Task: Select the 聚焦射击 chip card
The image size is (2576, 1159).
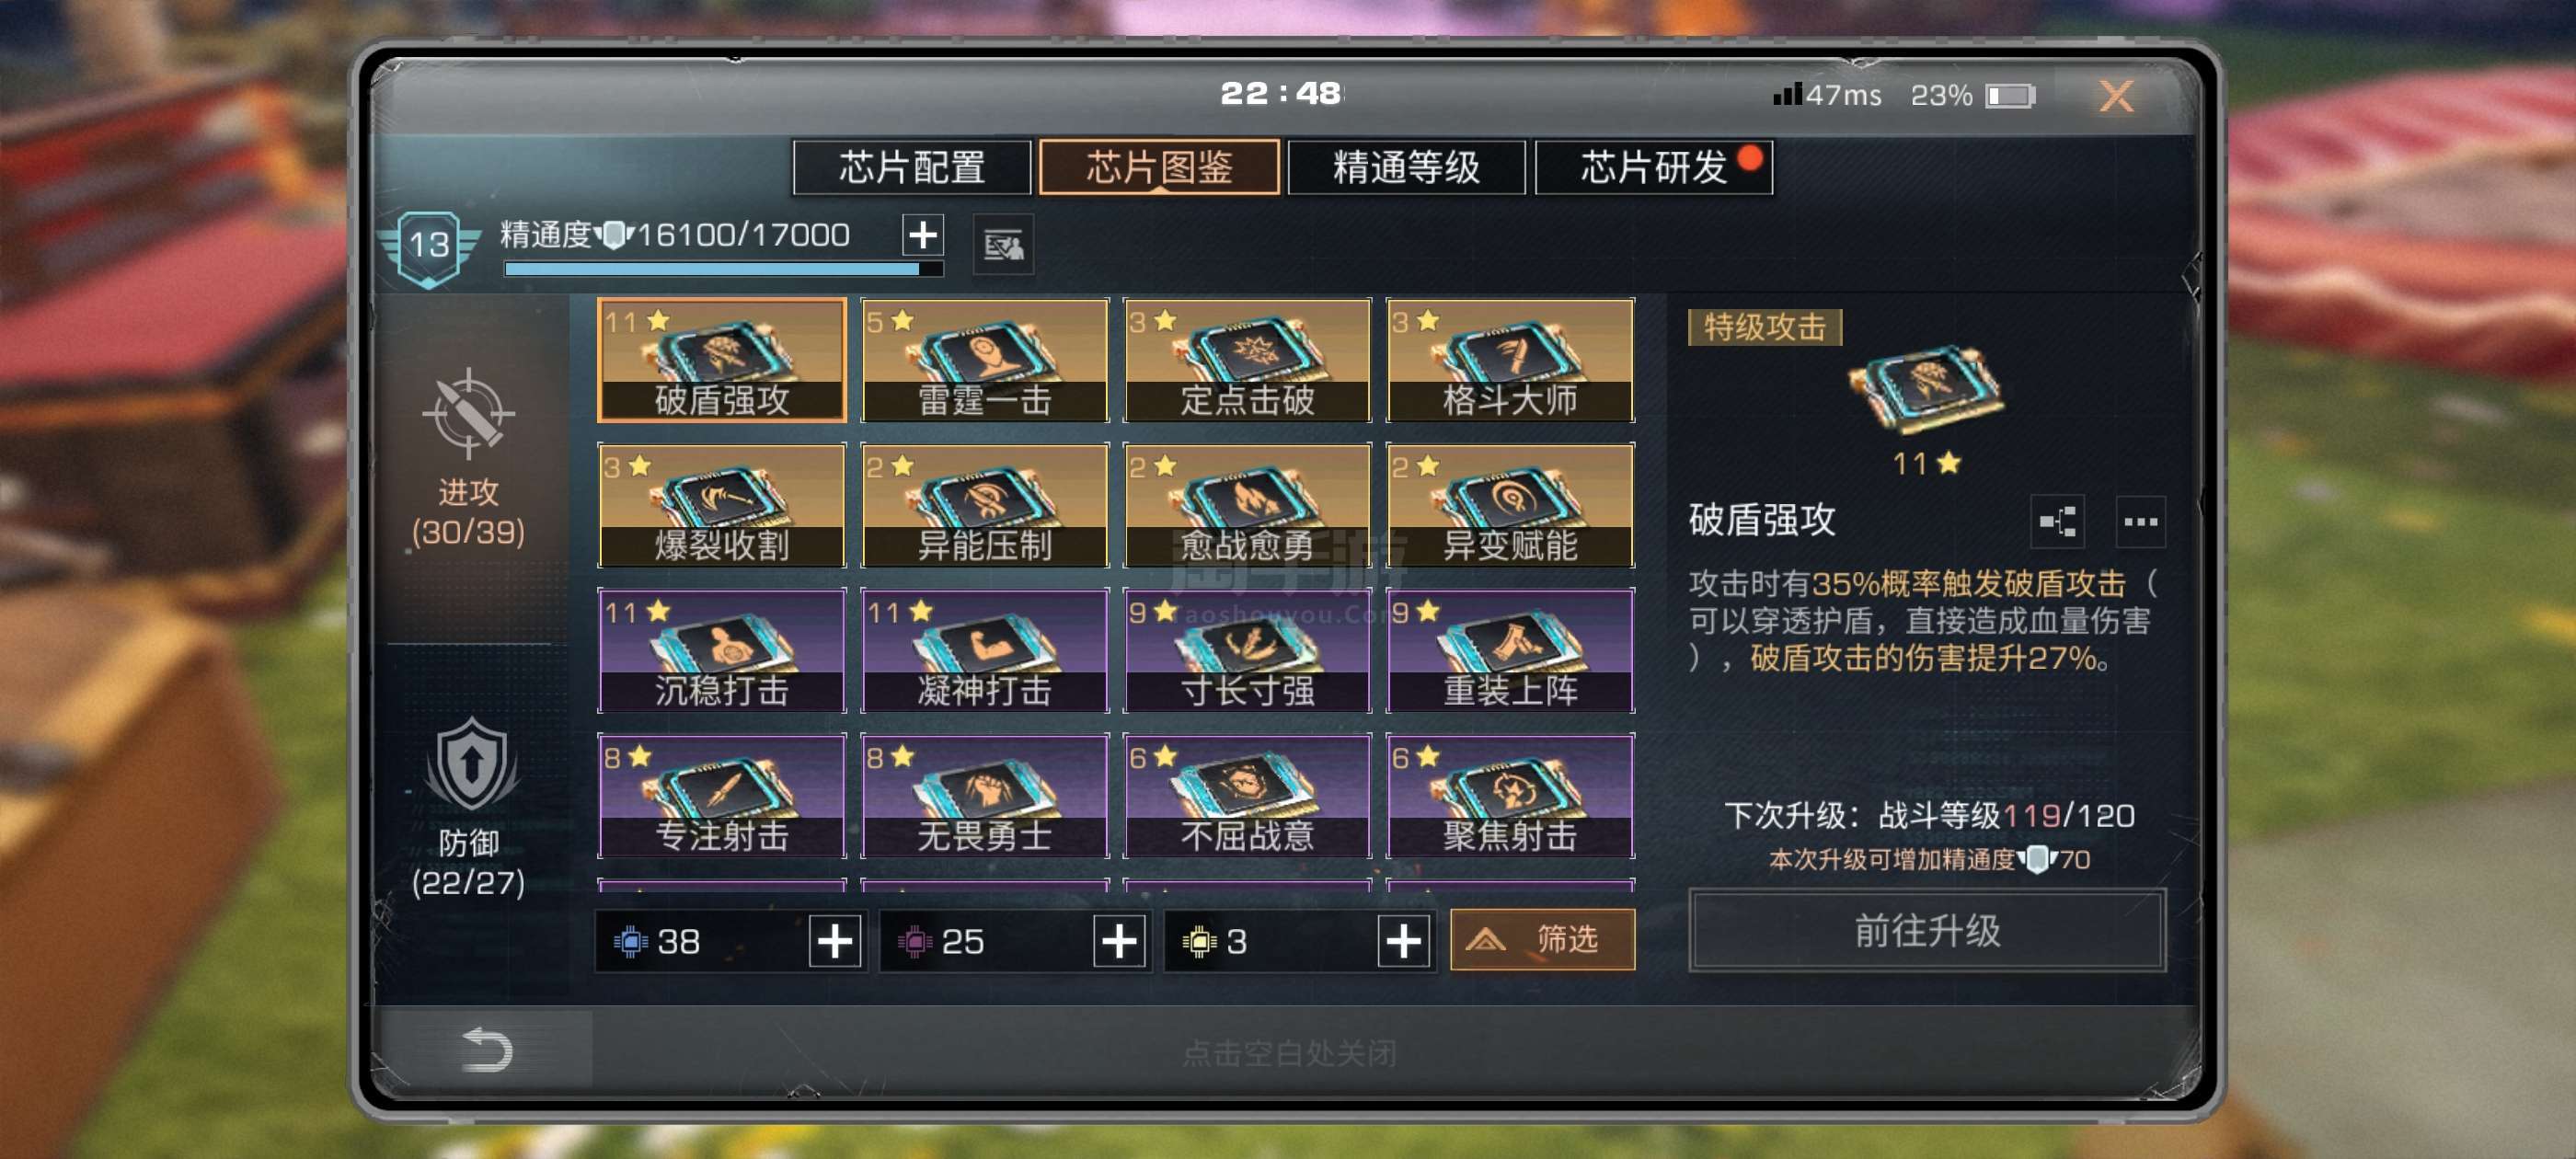Action: 1510,795
